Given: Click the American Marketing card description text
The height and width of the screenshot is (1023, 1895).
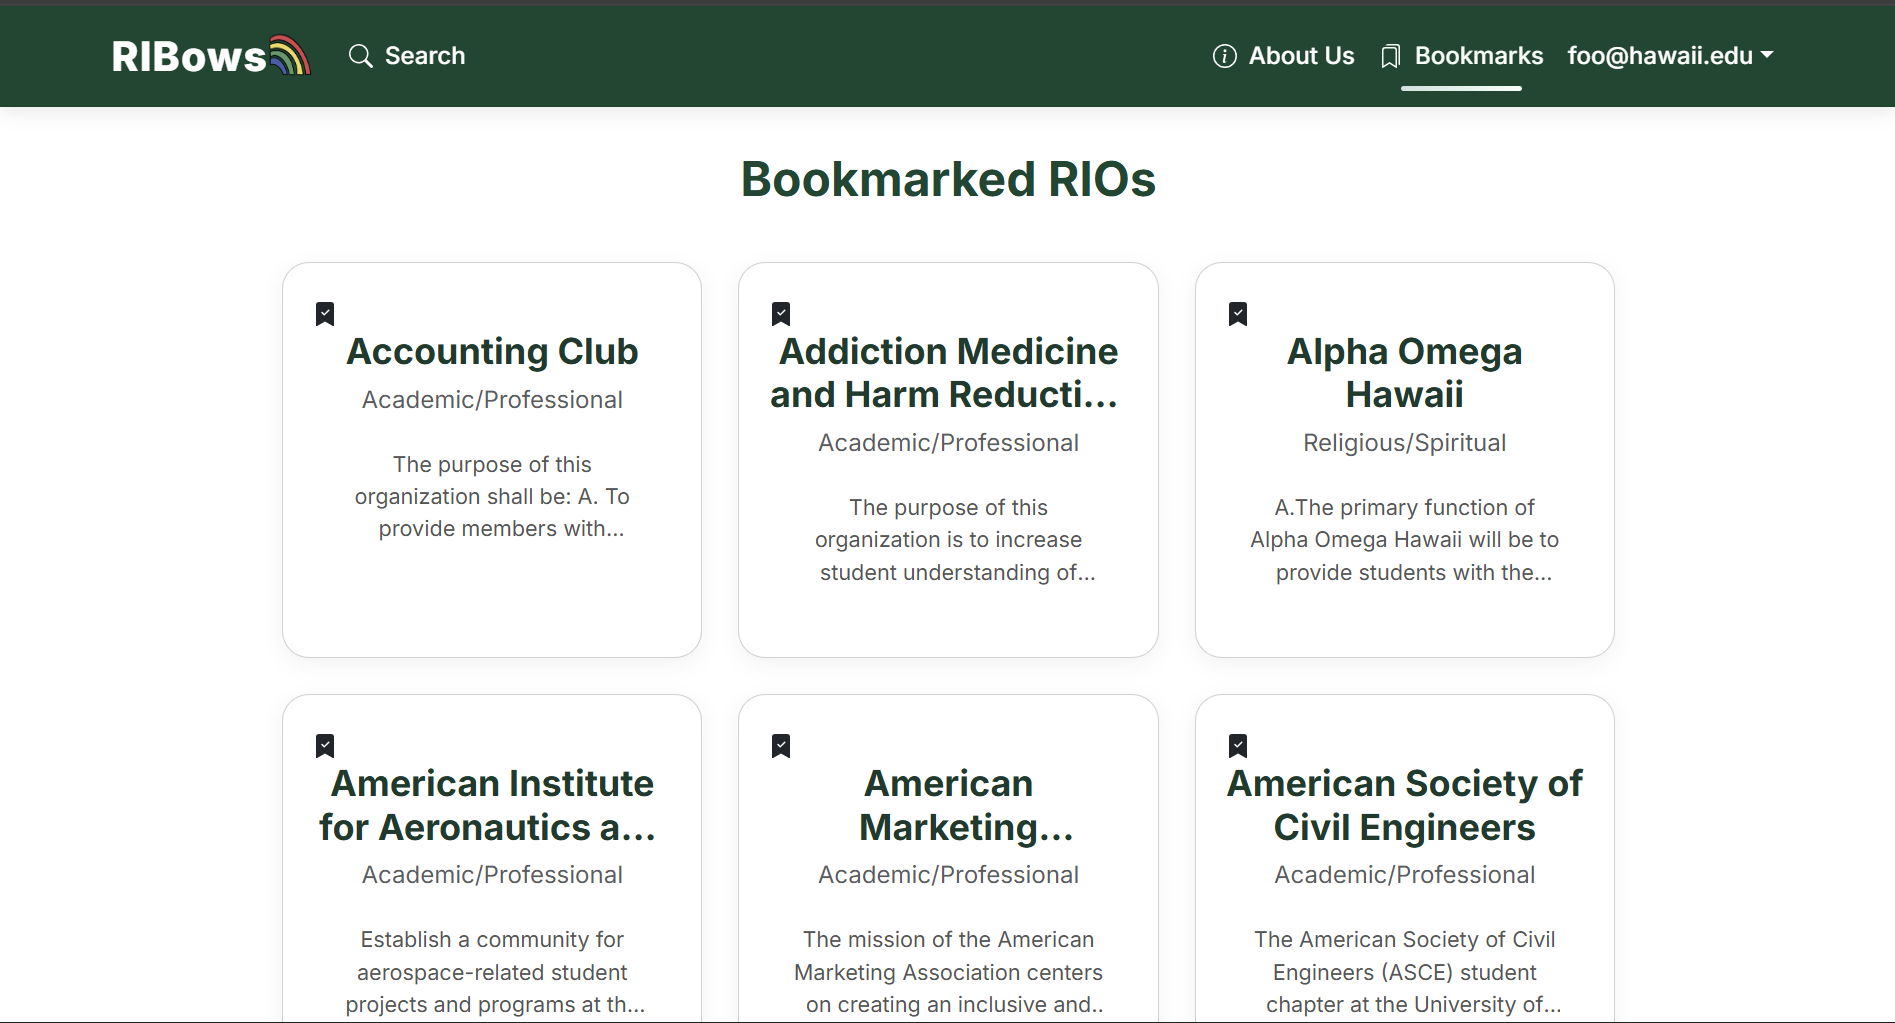Looking at the screenshot, I should click(x=948, y=972).
